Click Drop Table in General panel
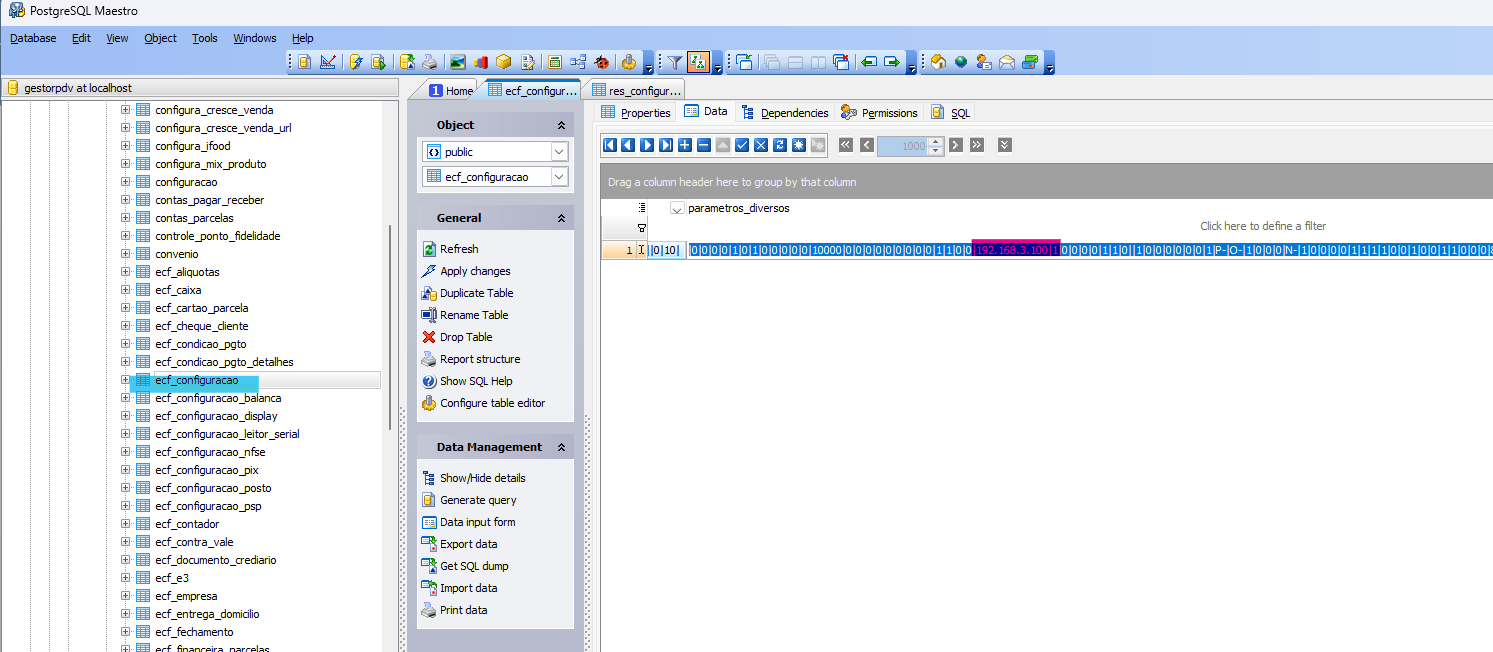1493x652 pixels. (x=466, y=337)
